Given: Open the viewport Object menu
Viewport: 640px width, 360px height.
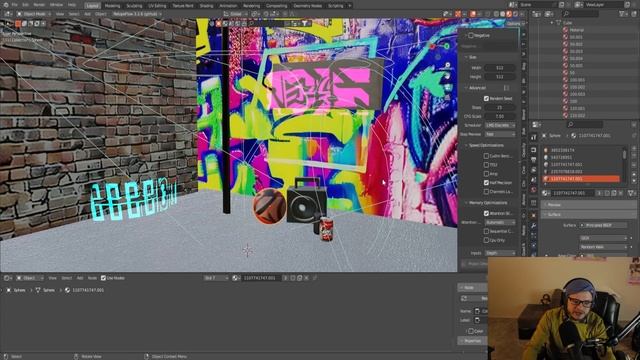Looking at the screenshot, I should pos(101,14).
